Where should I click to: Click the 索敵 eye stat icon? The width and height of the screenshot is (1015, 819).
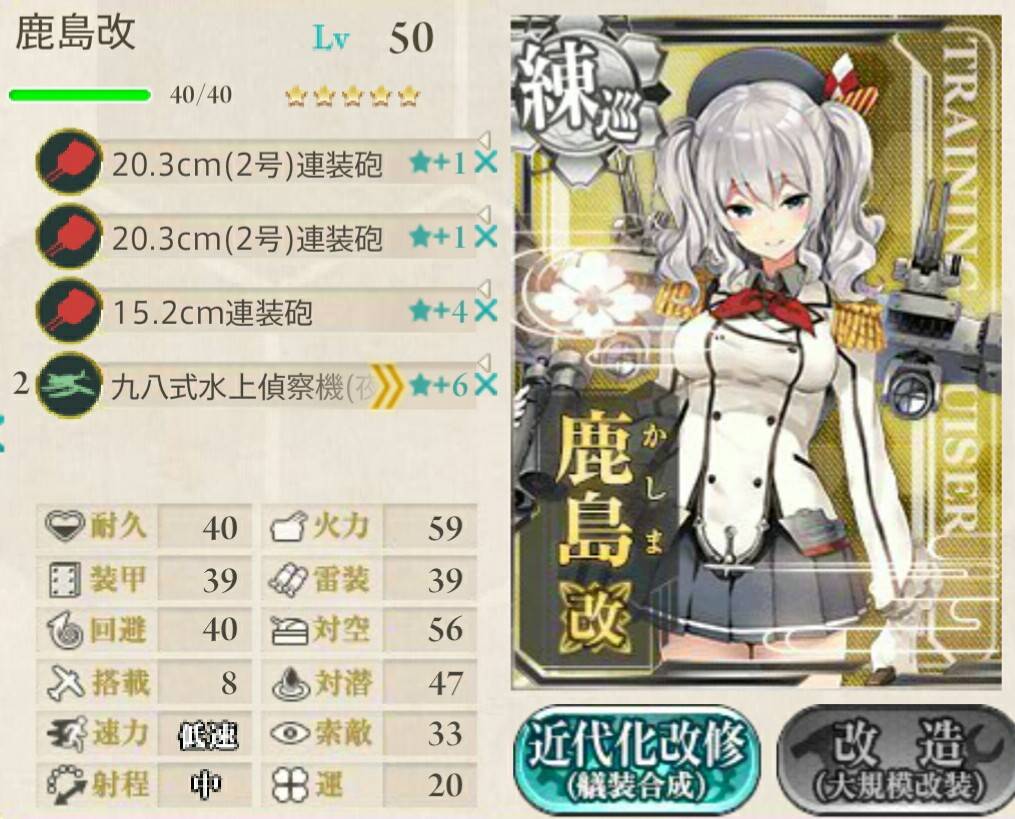290,734
